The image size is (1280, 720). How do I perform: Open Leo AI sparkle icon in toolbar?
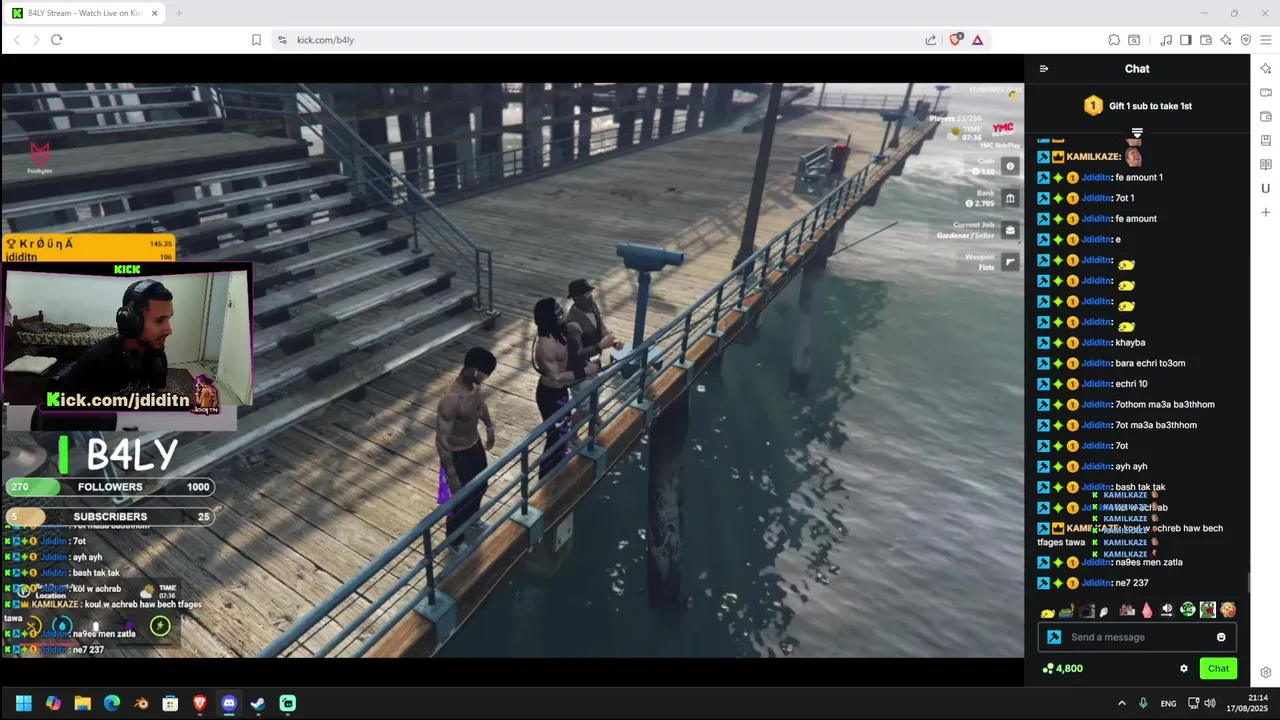[1226, 40]
